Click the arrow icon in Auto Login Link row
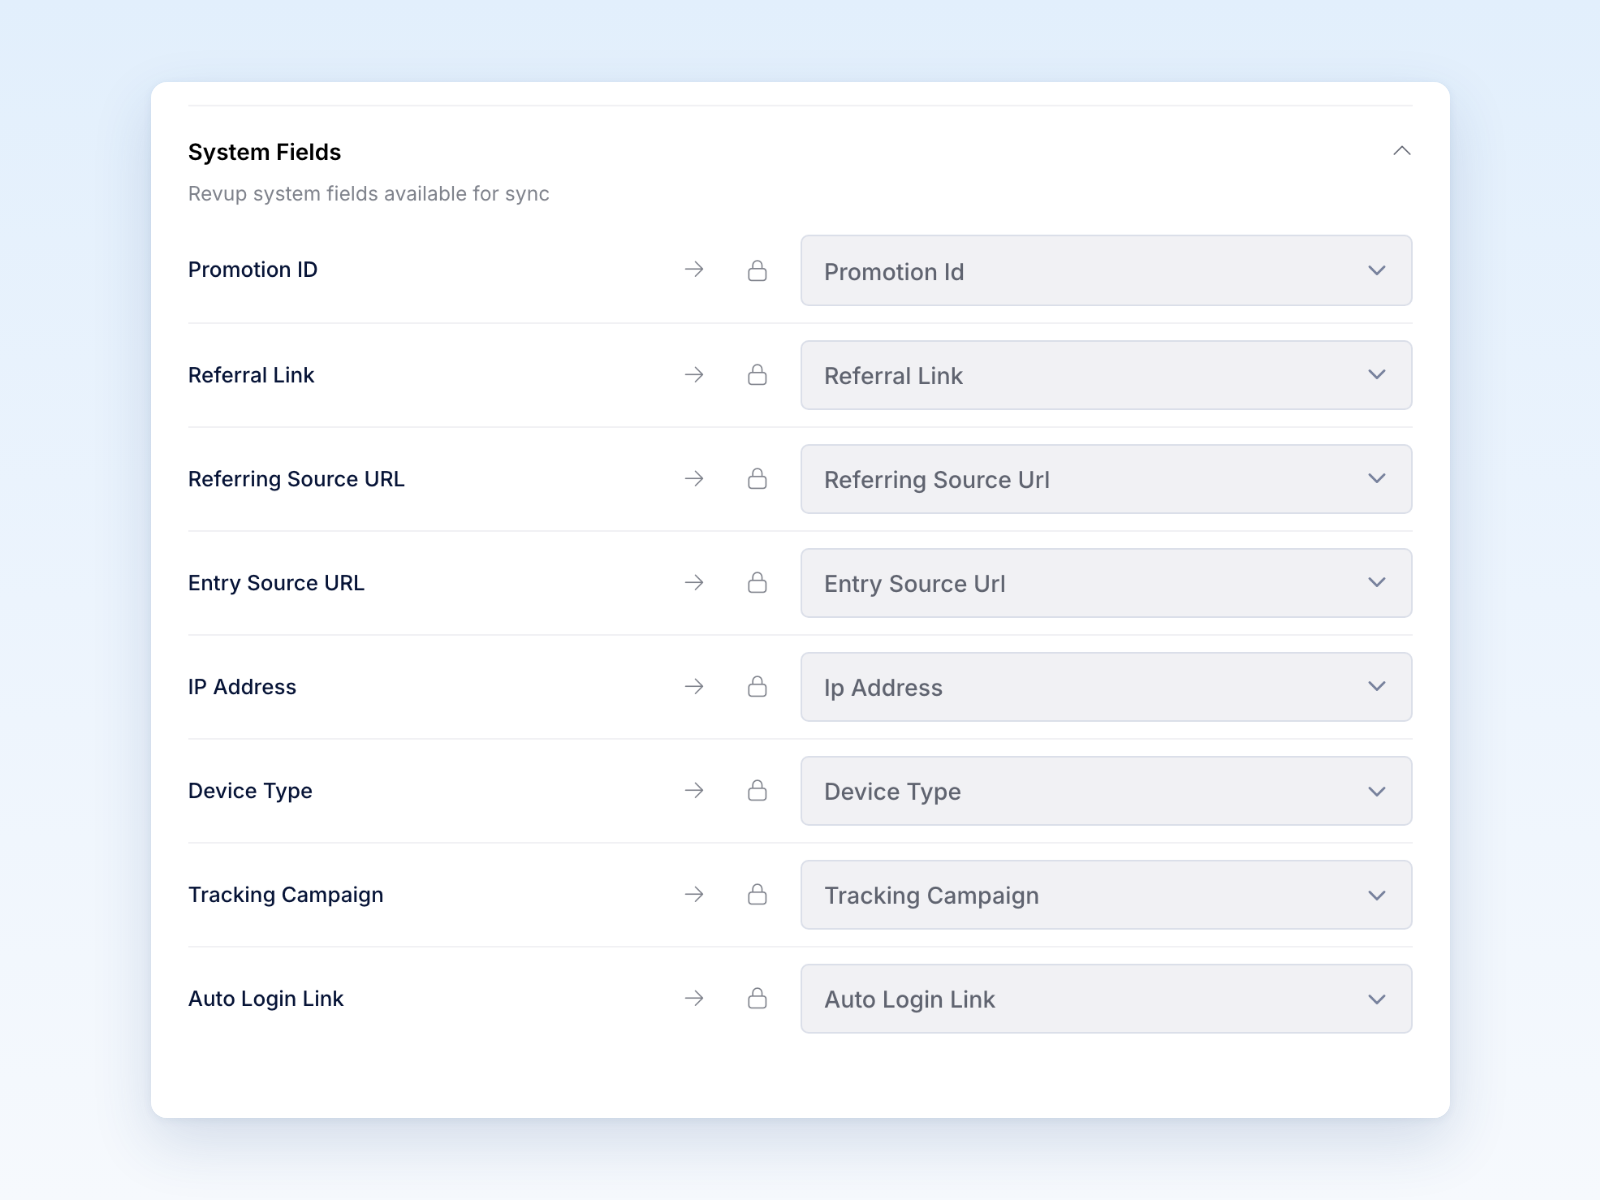The width and height of the screenshot is (1600, 1200). [x=694, y=999]
